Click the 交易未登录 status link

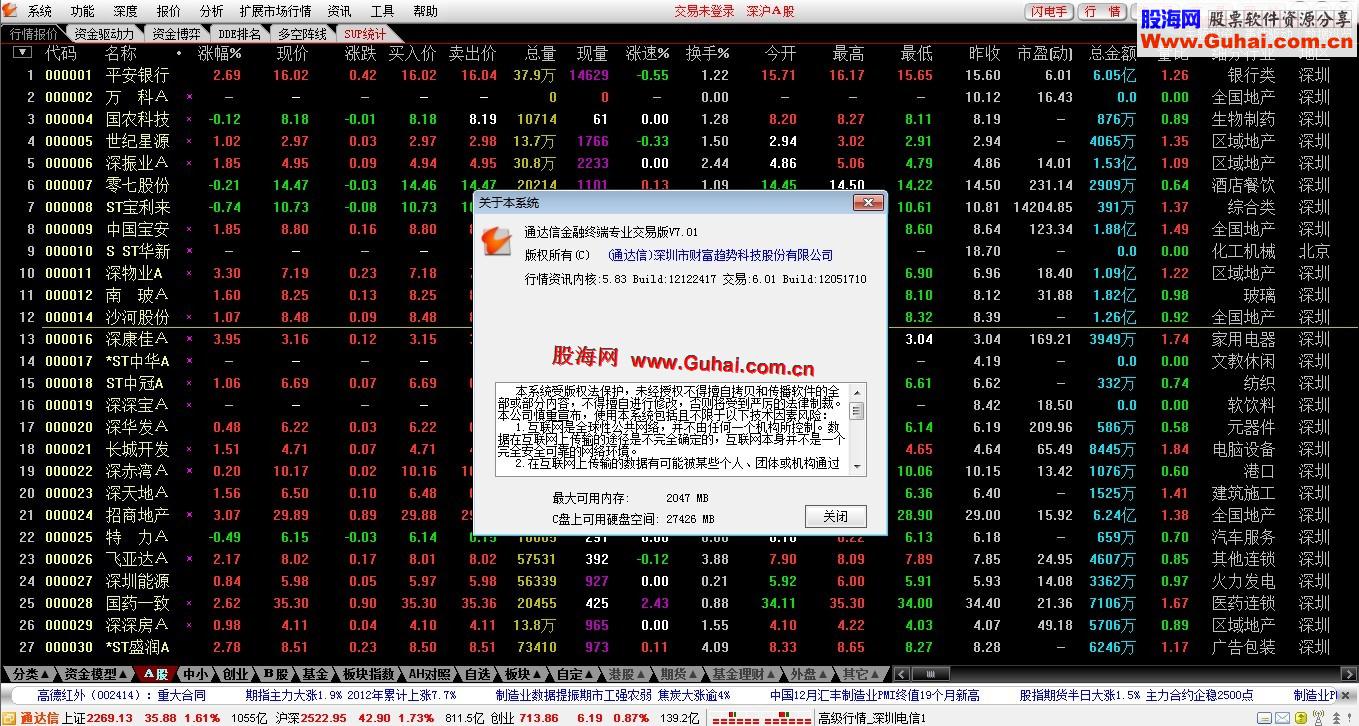click(x=703, y=11)
